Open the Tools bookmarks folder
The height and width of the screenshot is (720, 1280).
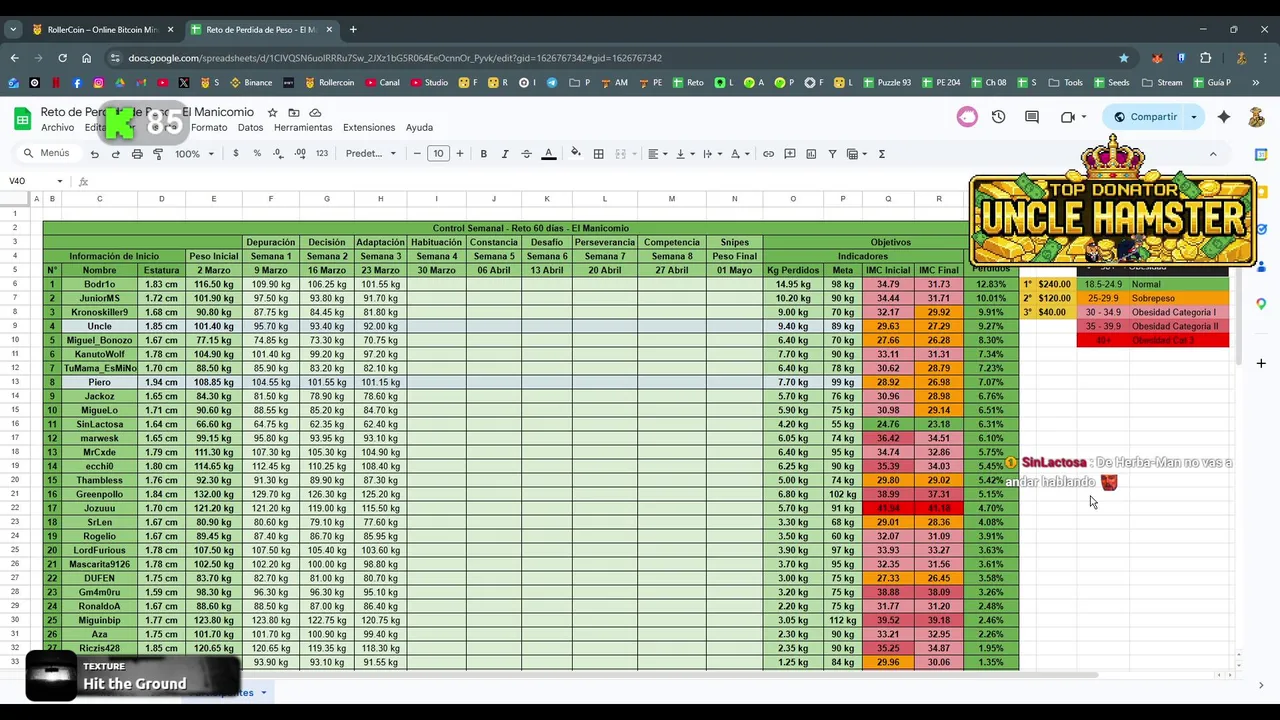[x=1066, y=83]
